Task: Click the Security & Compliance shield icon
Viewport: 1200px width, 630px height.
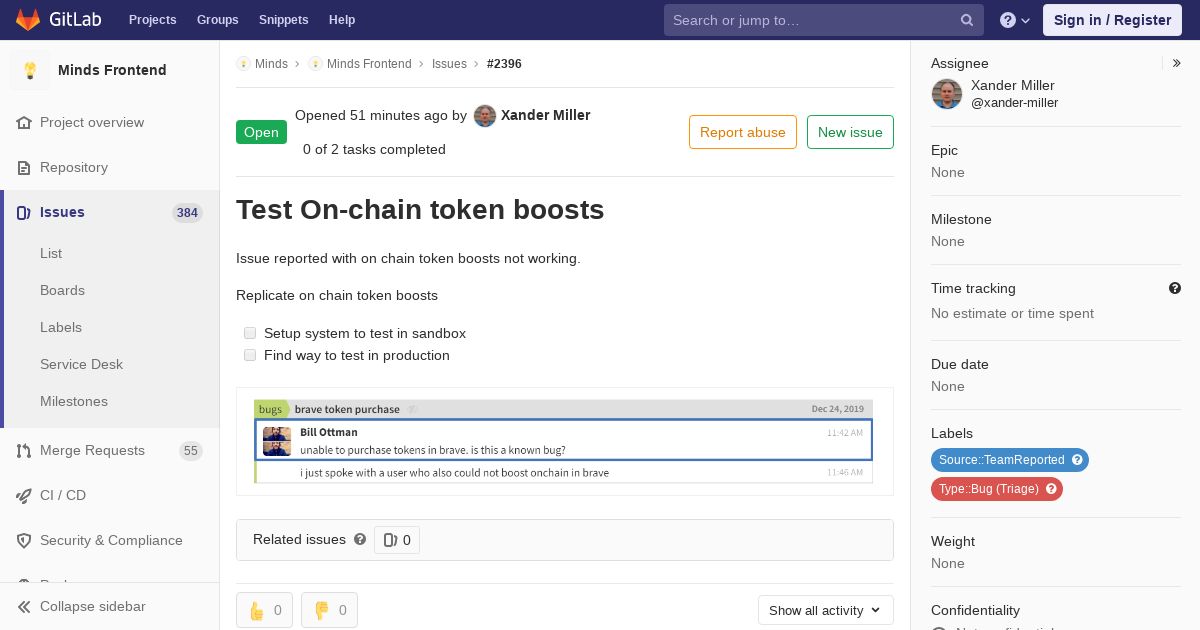Action: [x=24, y=541]
